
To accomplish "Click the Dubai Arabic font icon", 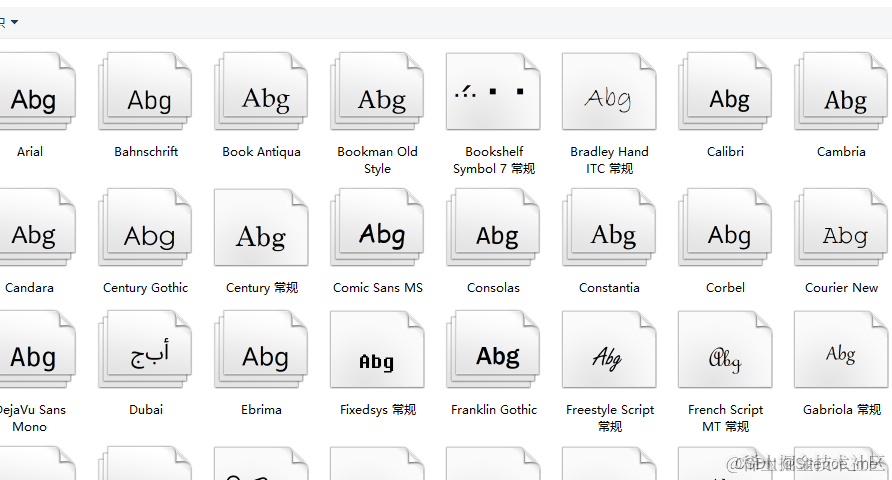I will point(145,349).
